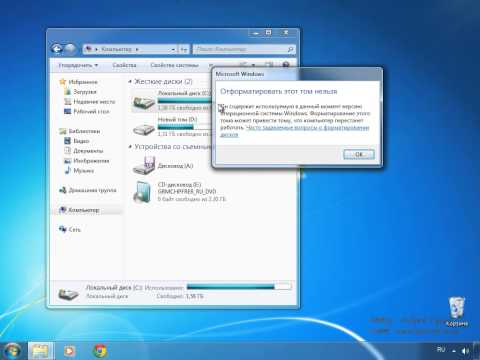Select the floppy drive (A:) icon
The width and height of the screenshot is (480, 360).
(144, 166)
